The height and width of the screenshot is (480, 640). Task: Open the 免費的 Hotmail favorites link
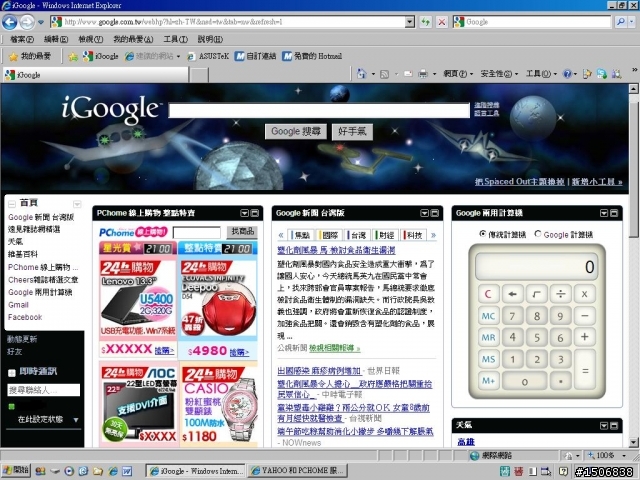pos(312,56)
